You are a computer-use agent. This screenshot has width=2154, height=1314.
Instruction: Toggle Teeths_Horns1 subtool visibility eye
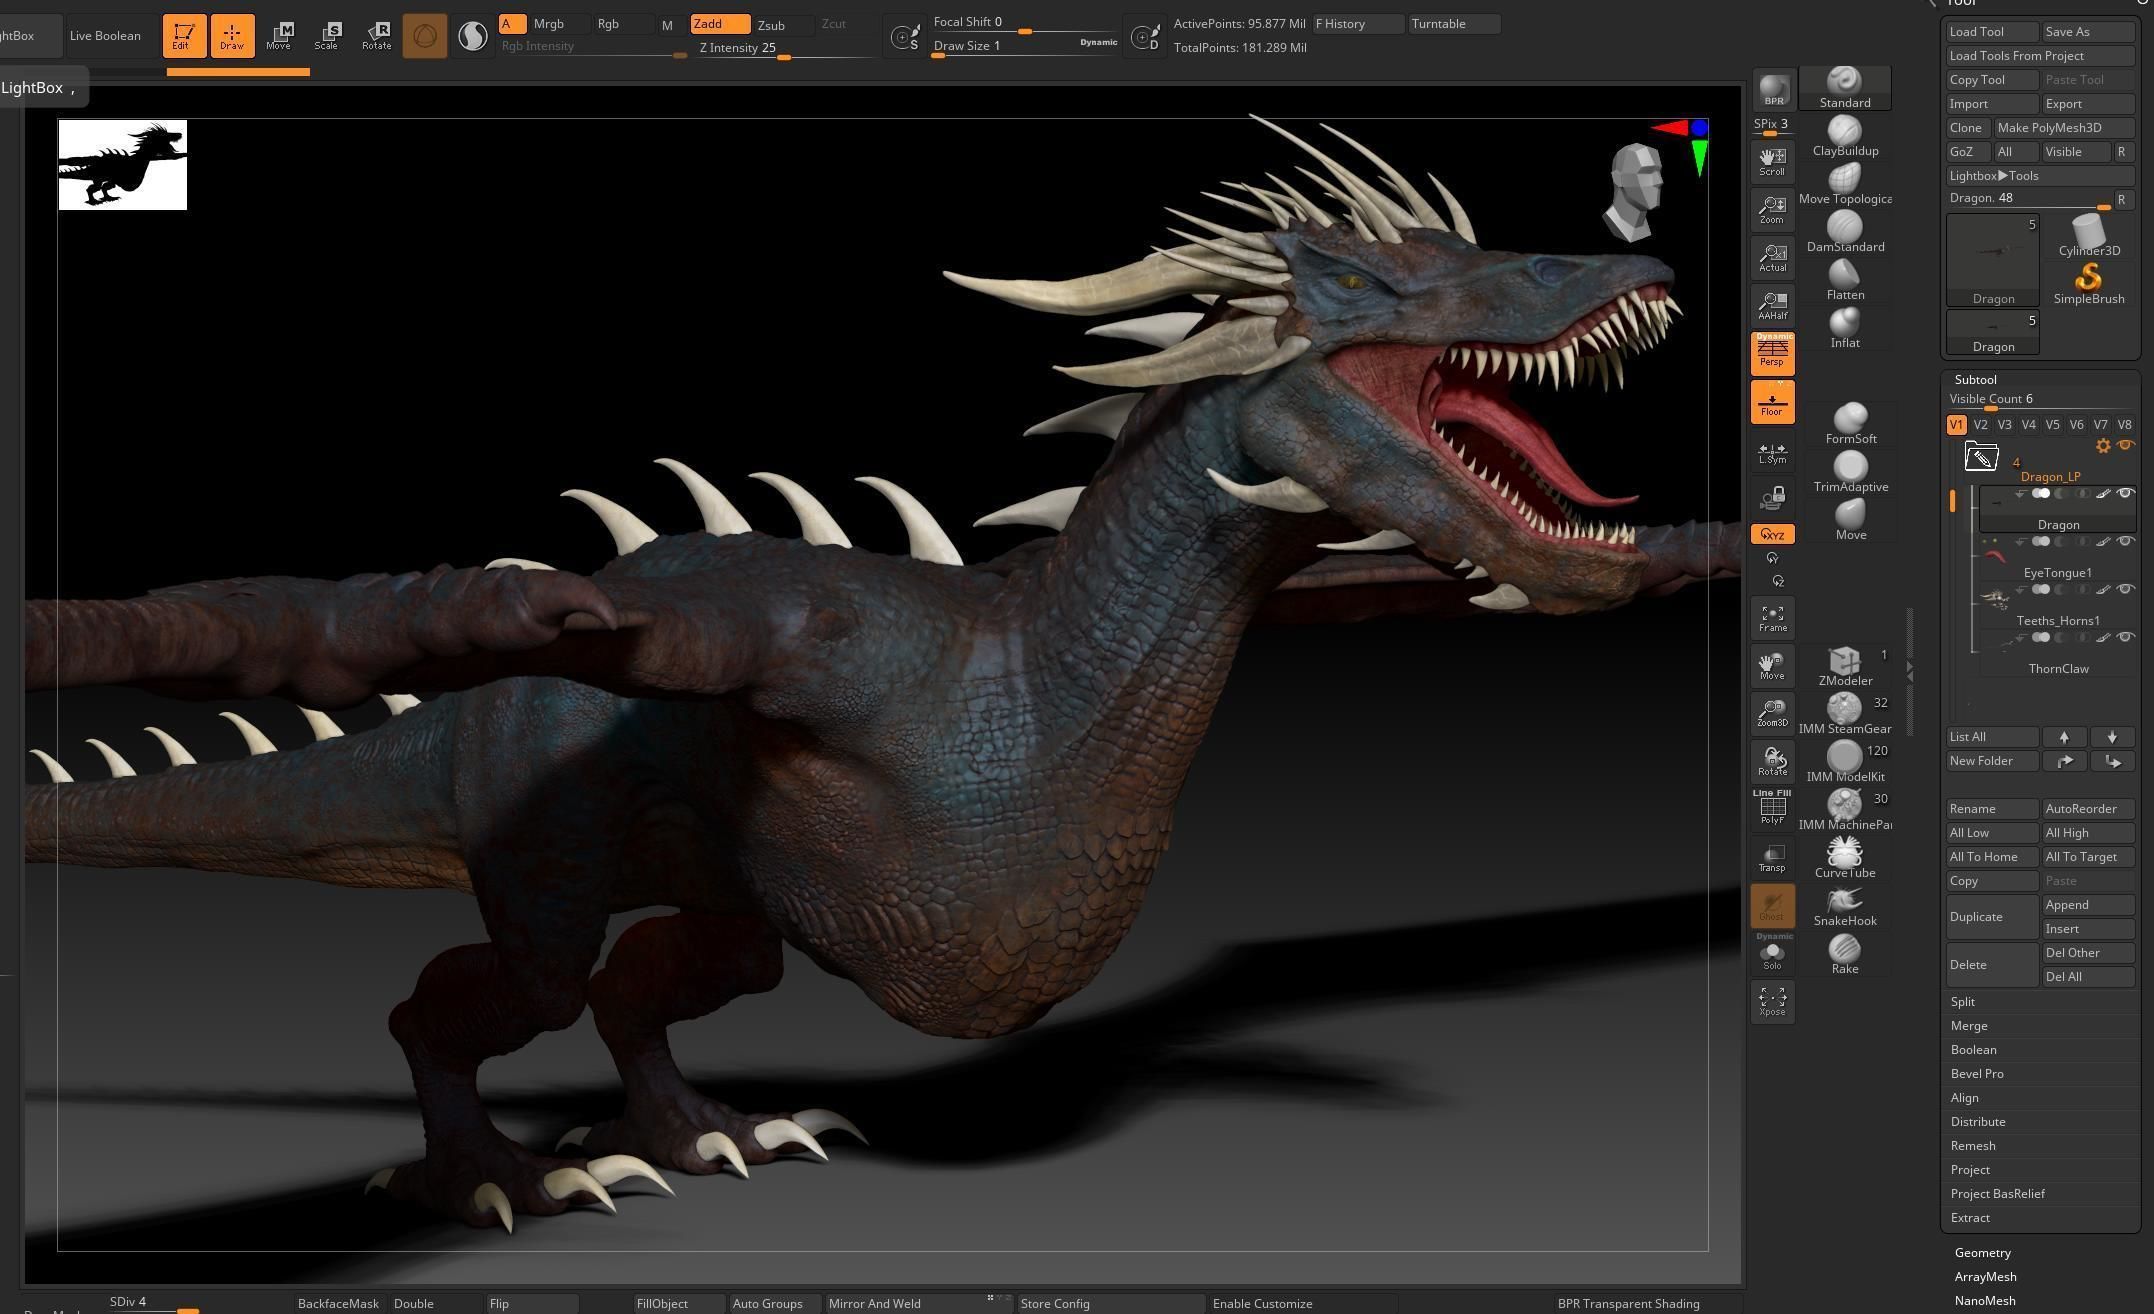[2125, 590]
